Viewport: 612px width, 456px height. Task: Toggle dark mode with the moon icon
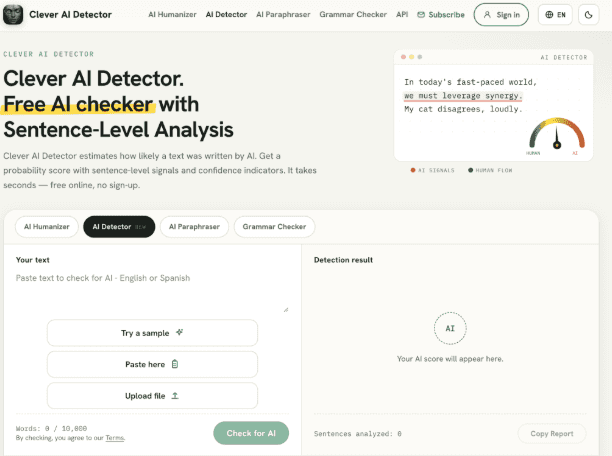[589, 15]
